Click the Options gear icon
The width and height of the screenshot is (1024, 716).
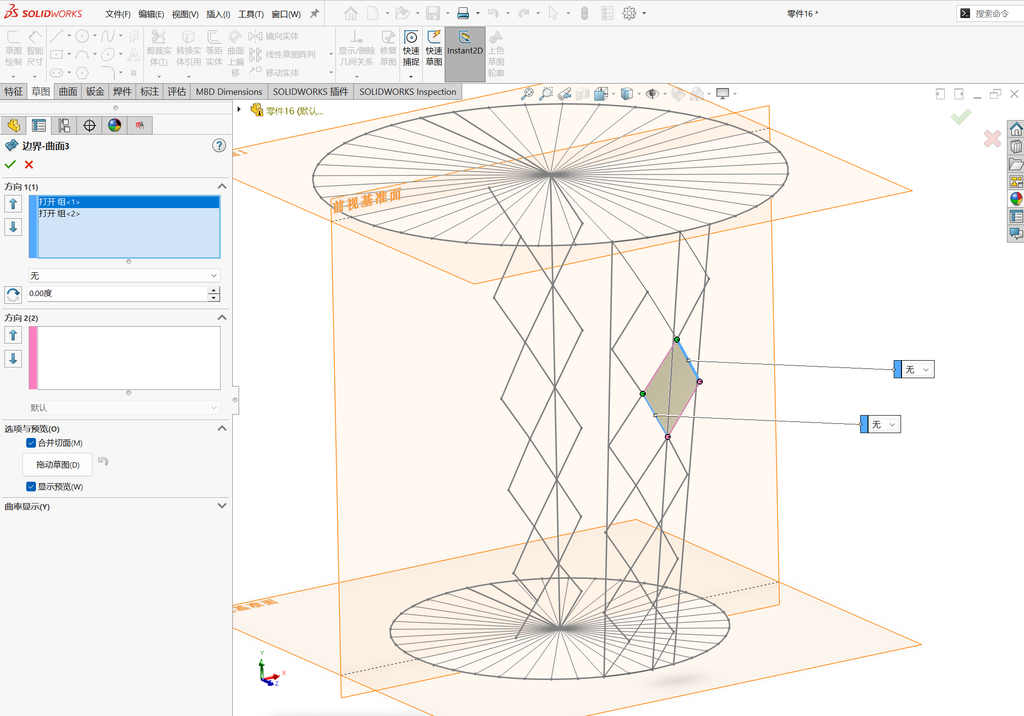click(x=629, y=13)
